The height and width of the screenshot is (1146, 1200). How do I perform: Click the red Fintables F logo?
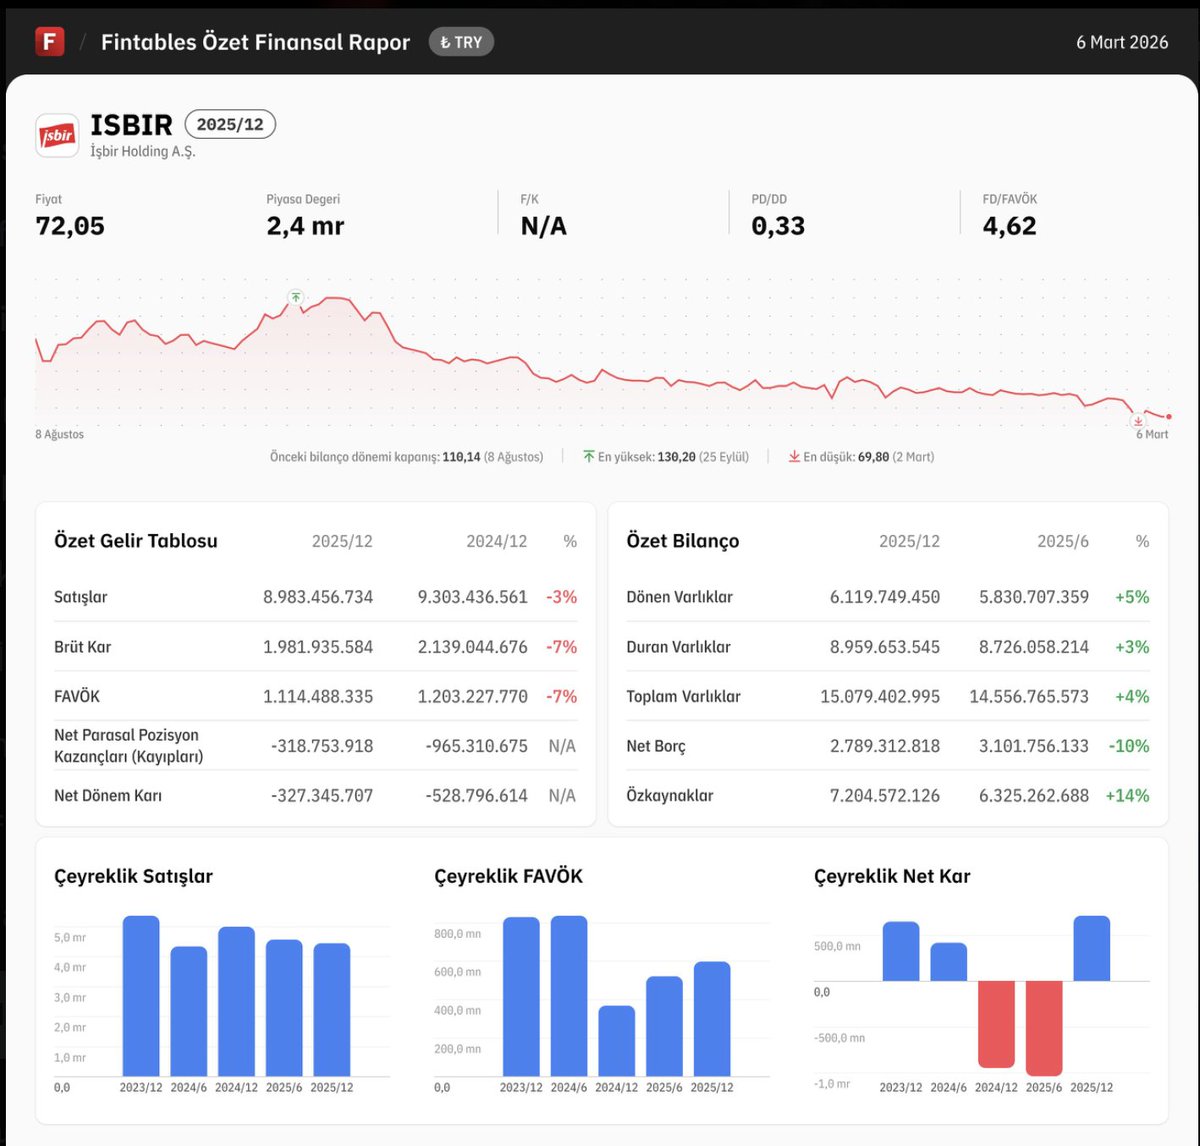(x=50, y=42)
